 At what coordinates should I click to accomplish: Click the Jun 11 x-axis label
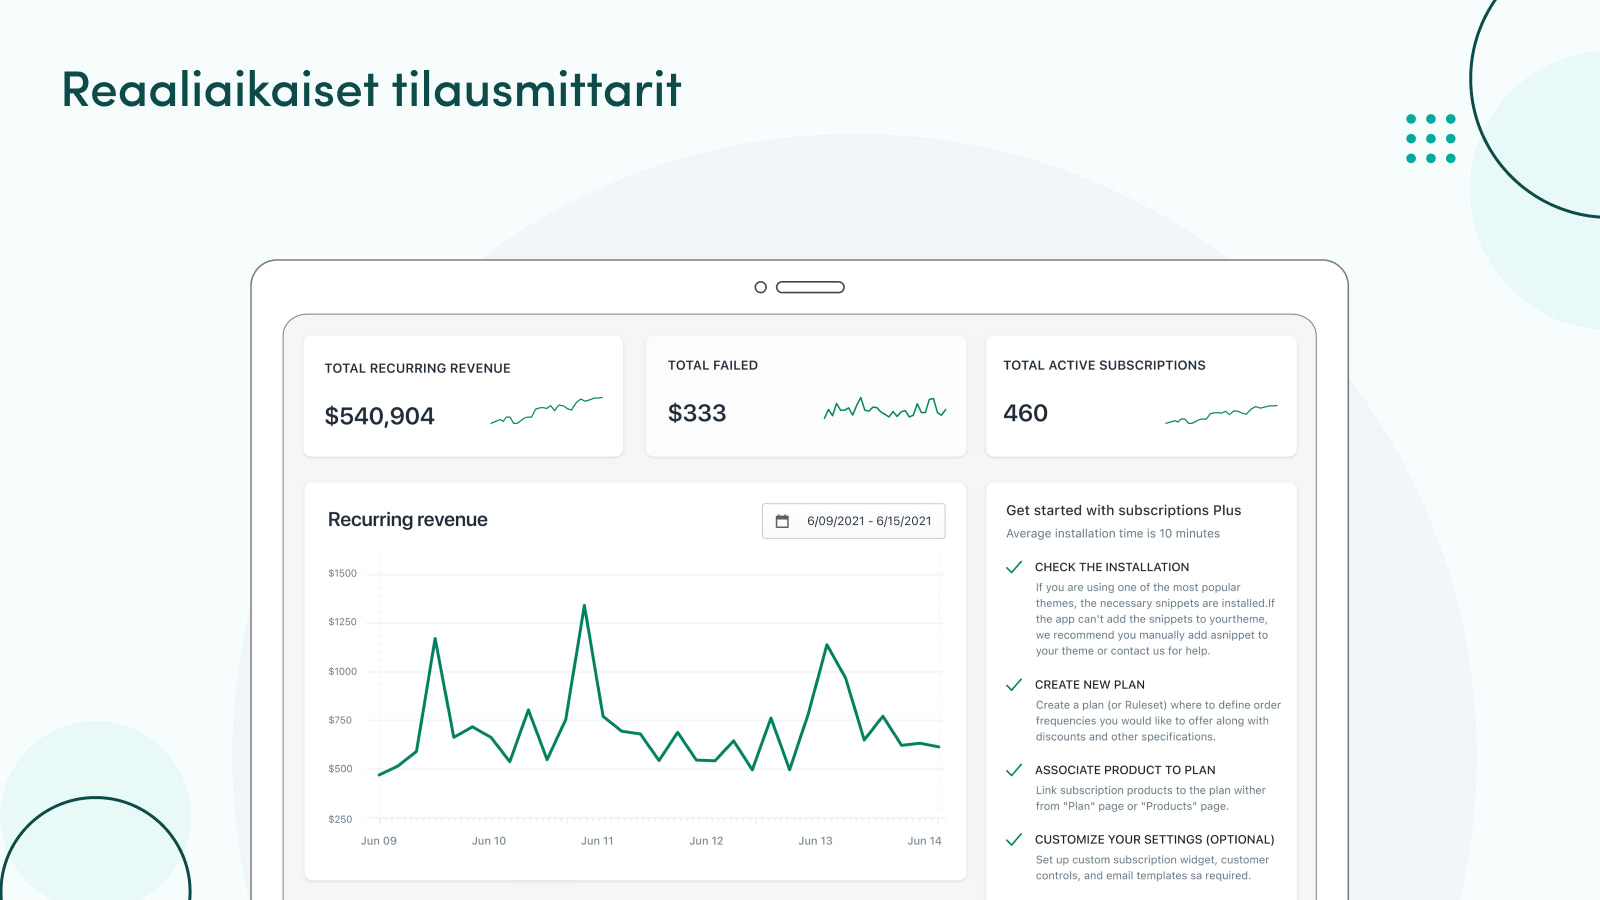(597, 841)
